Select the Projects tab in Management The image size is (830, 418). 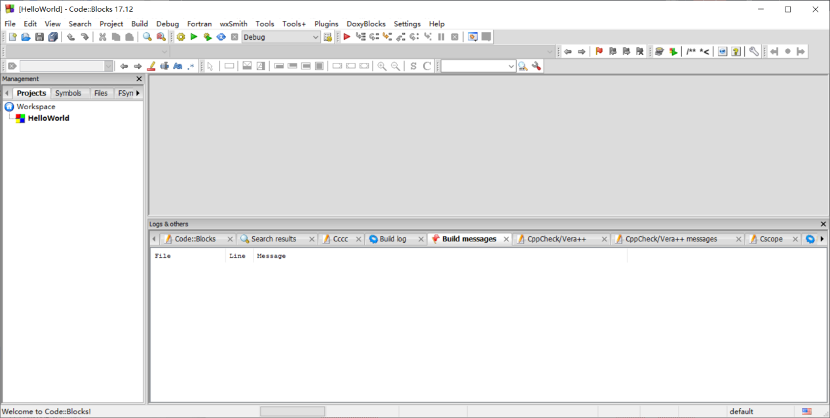point(31,93)
